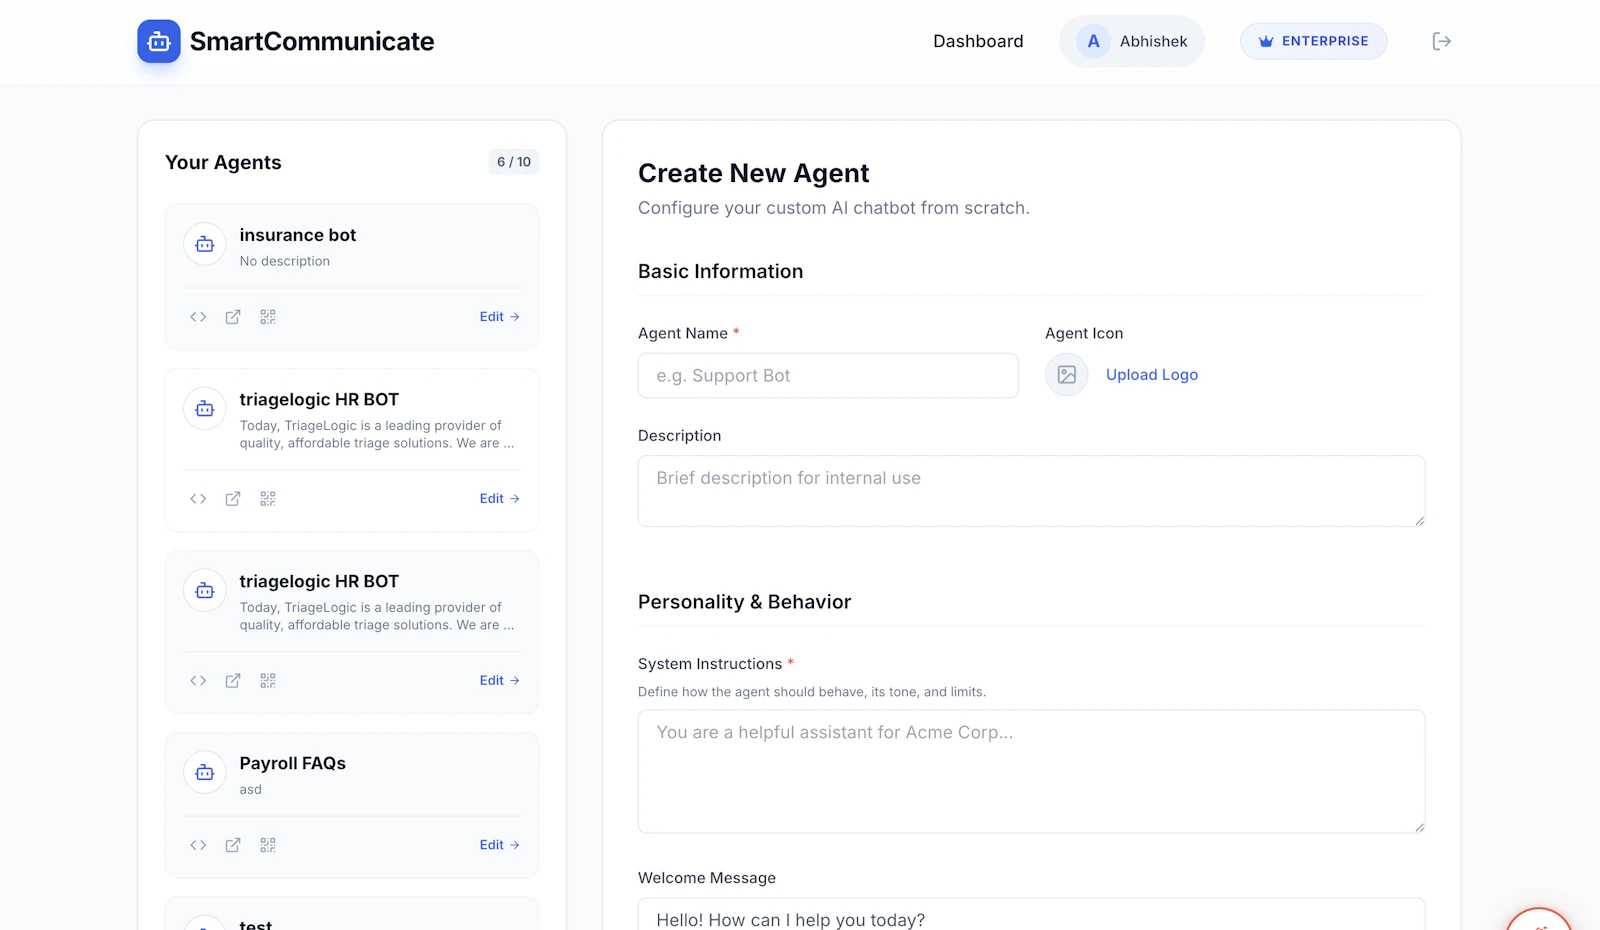Viewport: 1600px width, 930px height.
Task: Click the '6 / 10' agents count badge
Action: pos(514,162)
